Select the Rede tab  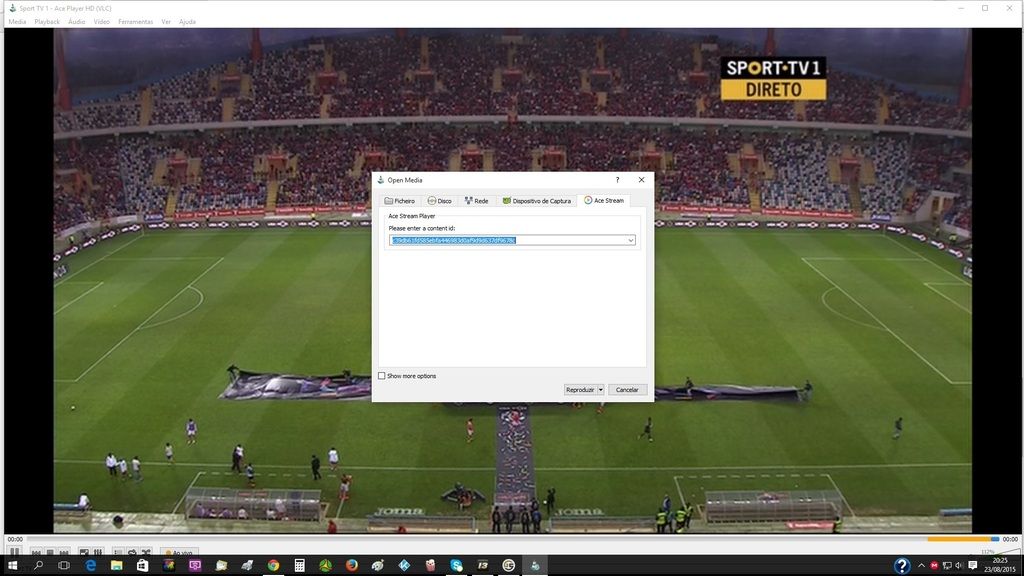[476, 201]
